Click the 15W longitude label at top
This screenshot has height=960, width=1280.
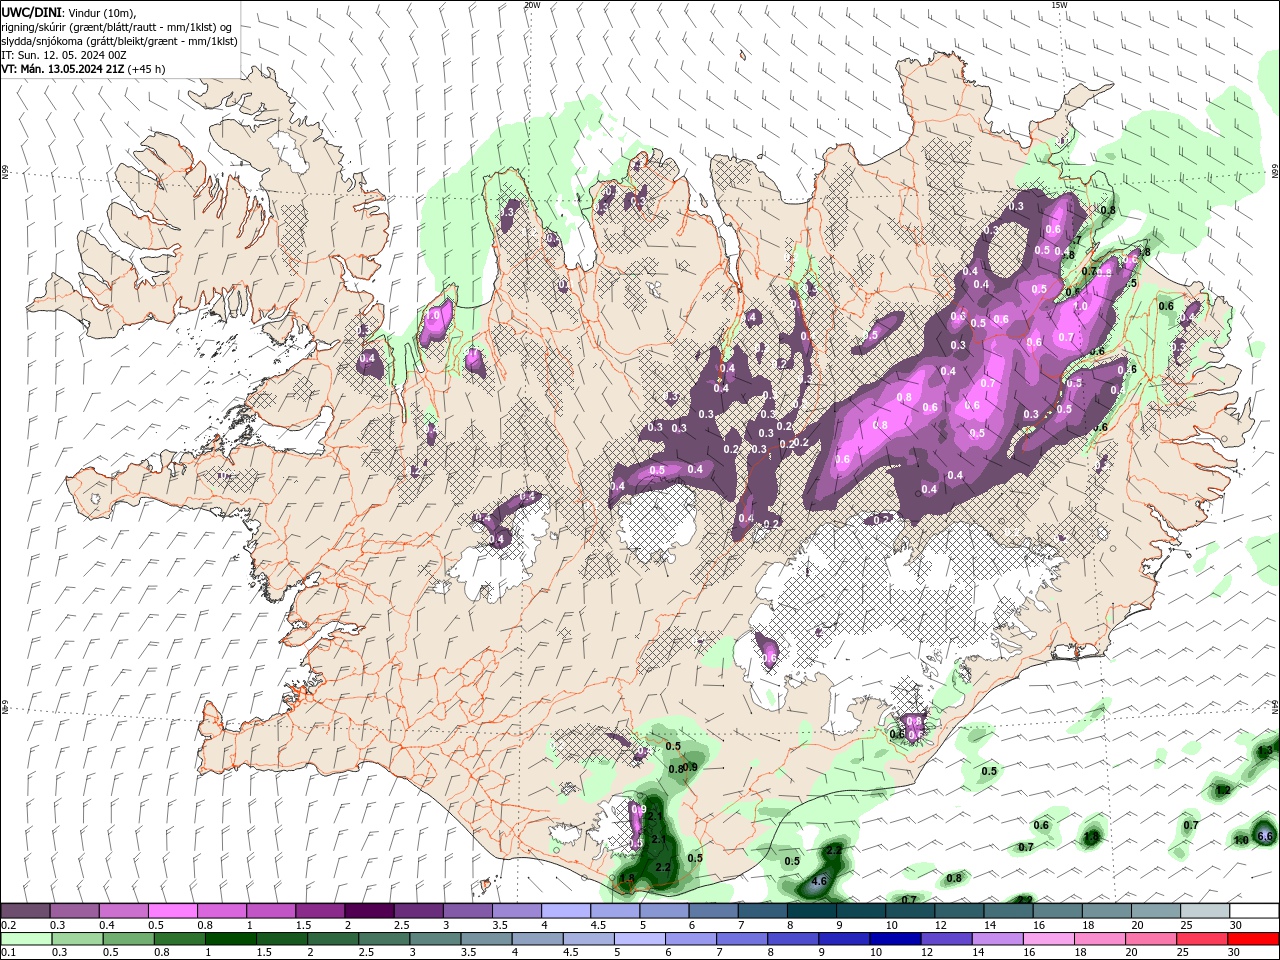pos(1059,5)
